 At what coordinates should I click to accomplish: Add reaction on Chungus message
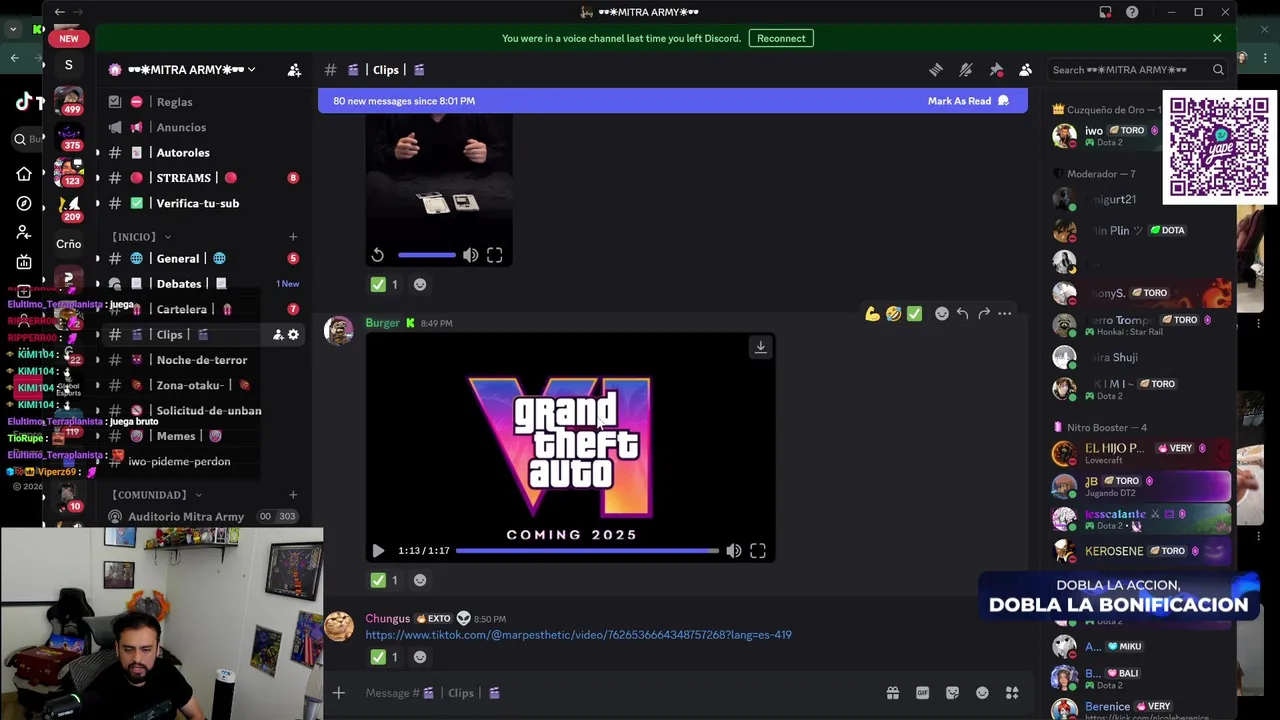tap(420, 657)
